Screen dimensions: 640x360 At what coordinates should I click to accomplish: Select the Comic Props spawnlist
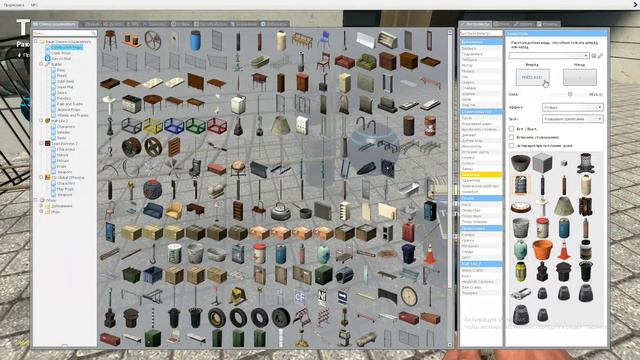[61, 53]
